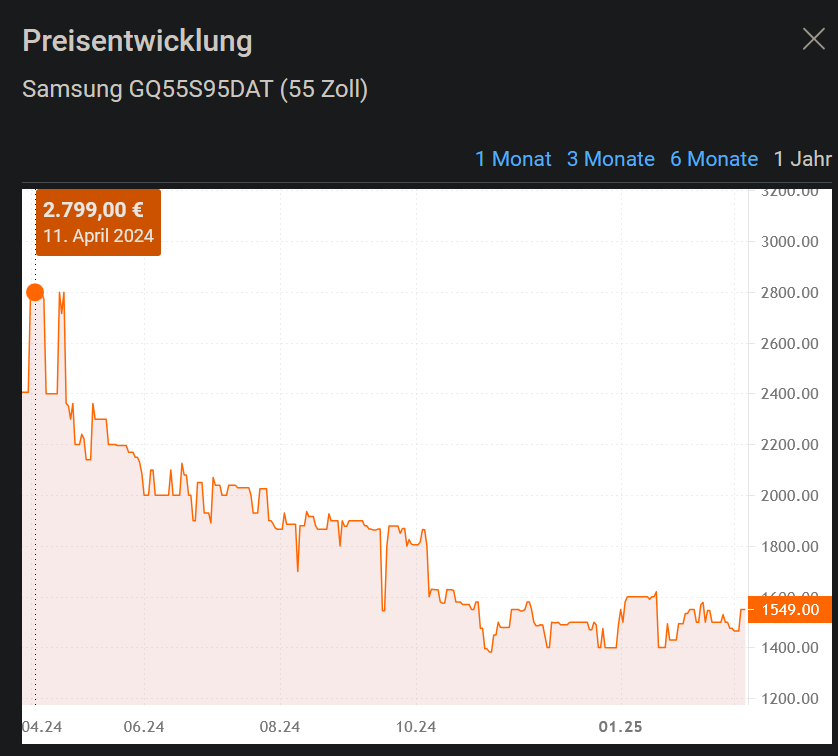
Task: Click the 04.24 axis label
Action: [x=43, y=727]
